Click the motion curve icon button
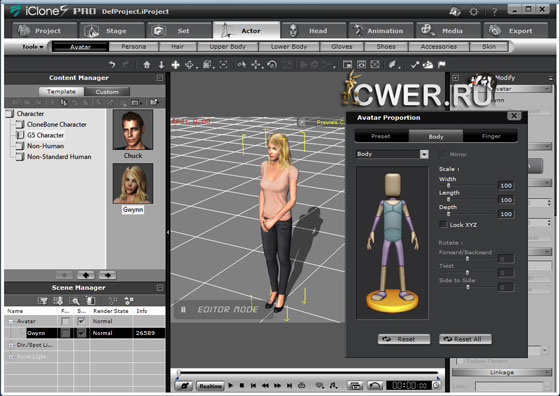Image resolution: width=560 pixels, height=396 pixels. click(375, 386)
